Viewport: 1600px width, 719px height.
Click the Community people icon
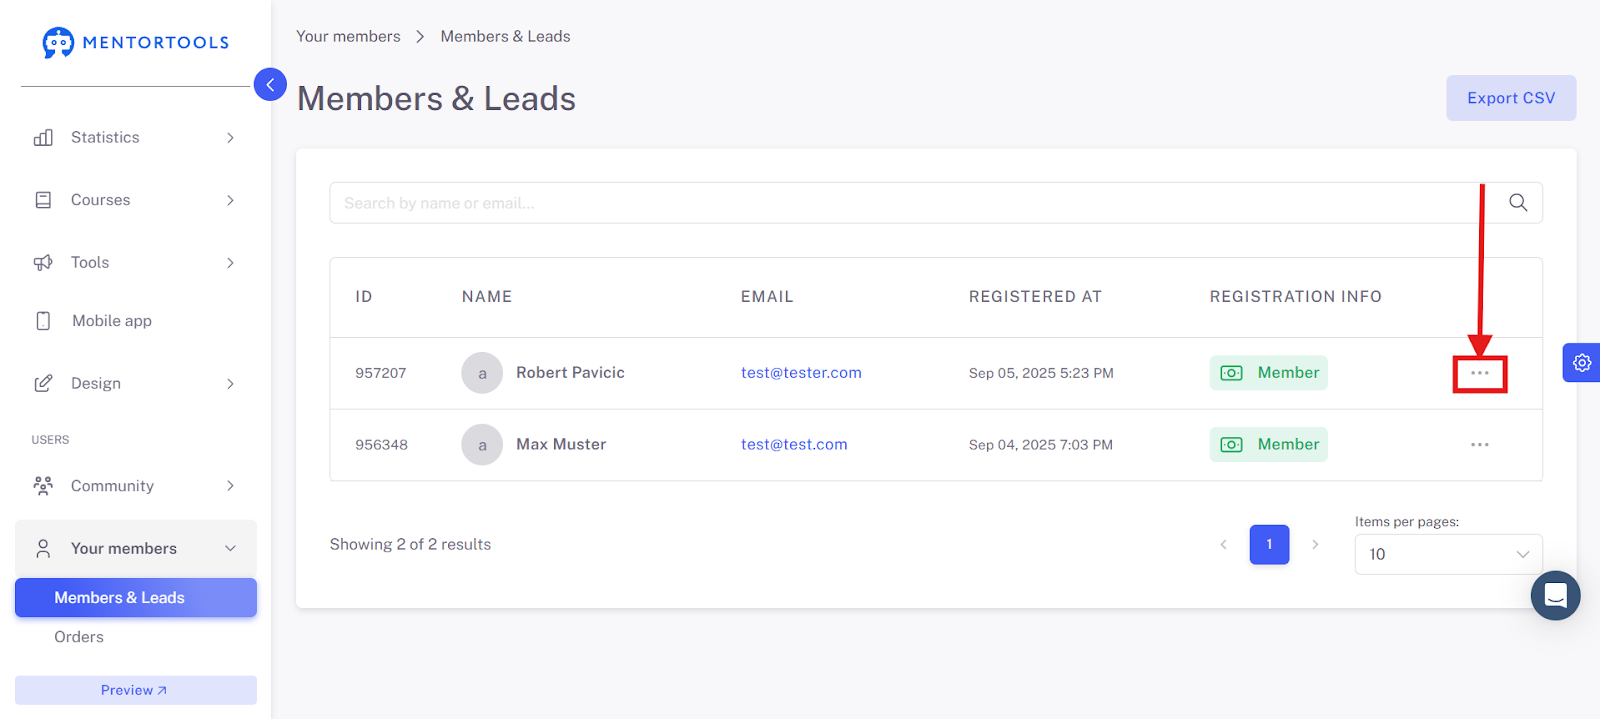tap(43, 486)
